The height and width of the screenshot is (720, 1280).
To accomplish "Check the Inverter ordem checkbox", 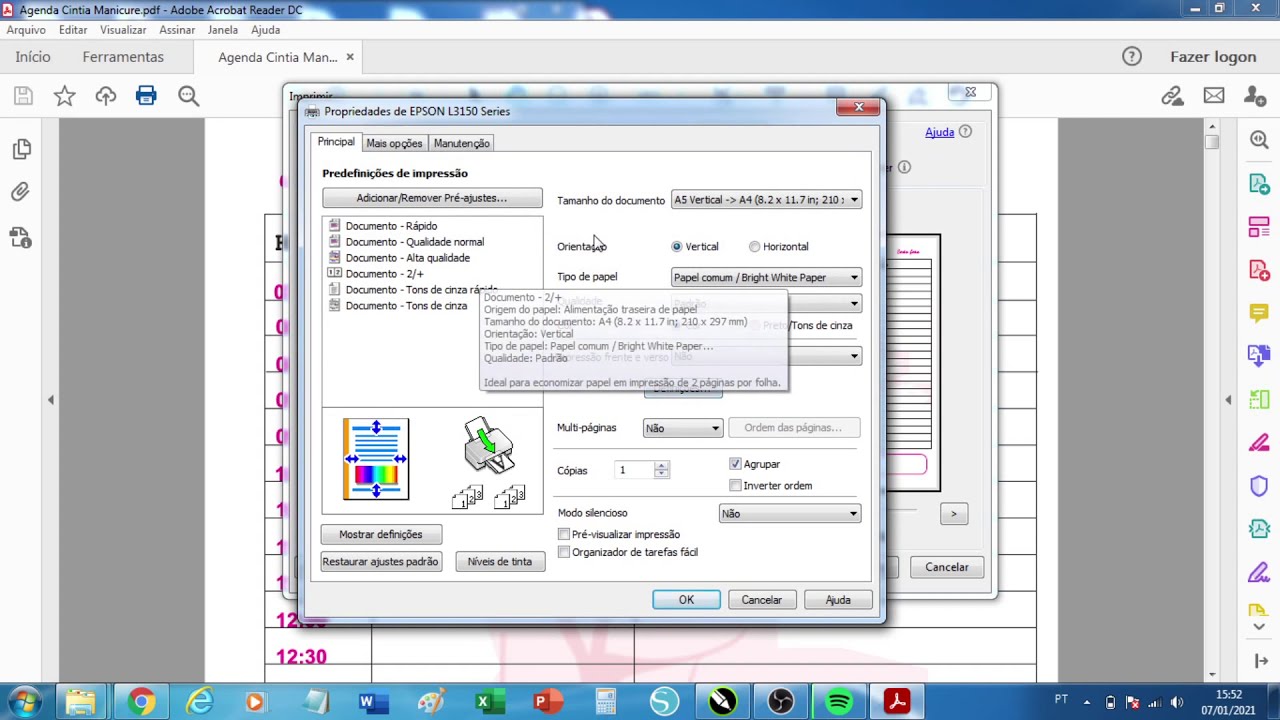I will (736, 486).
